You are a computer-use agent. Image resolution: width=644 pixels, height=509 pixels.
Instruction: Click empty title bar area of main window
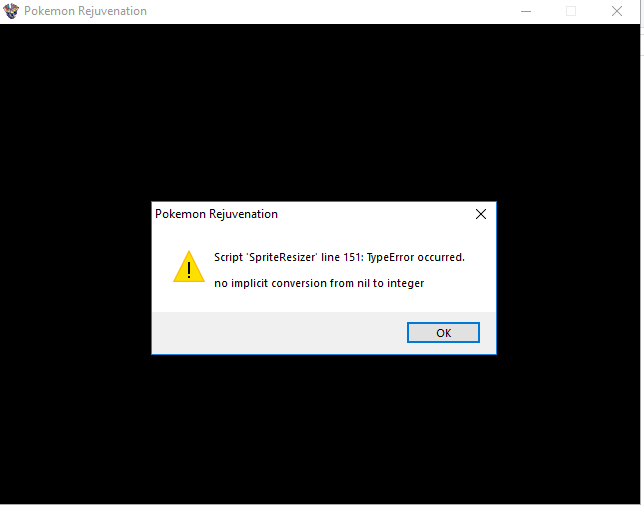point(329,11)
